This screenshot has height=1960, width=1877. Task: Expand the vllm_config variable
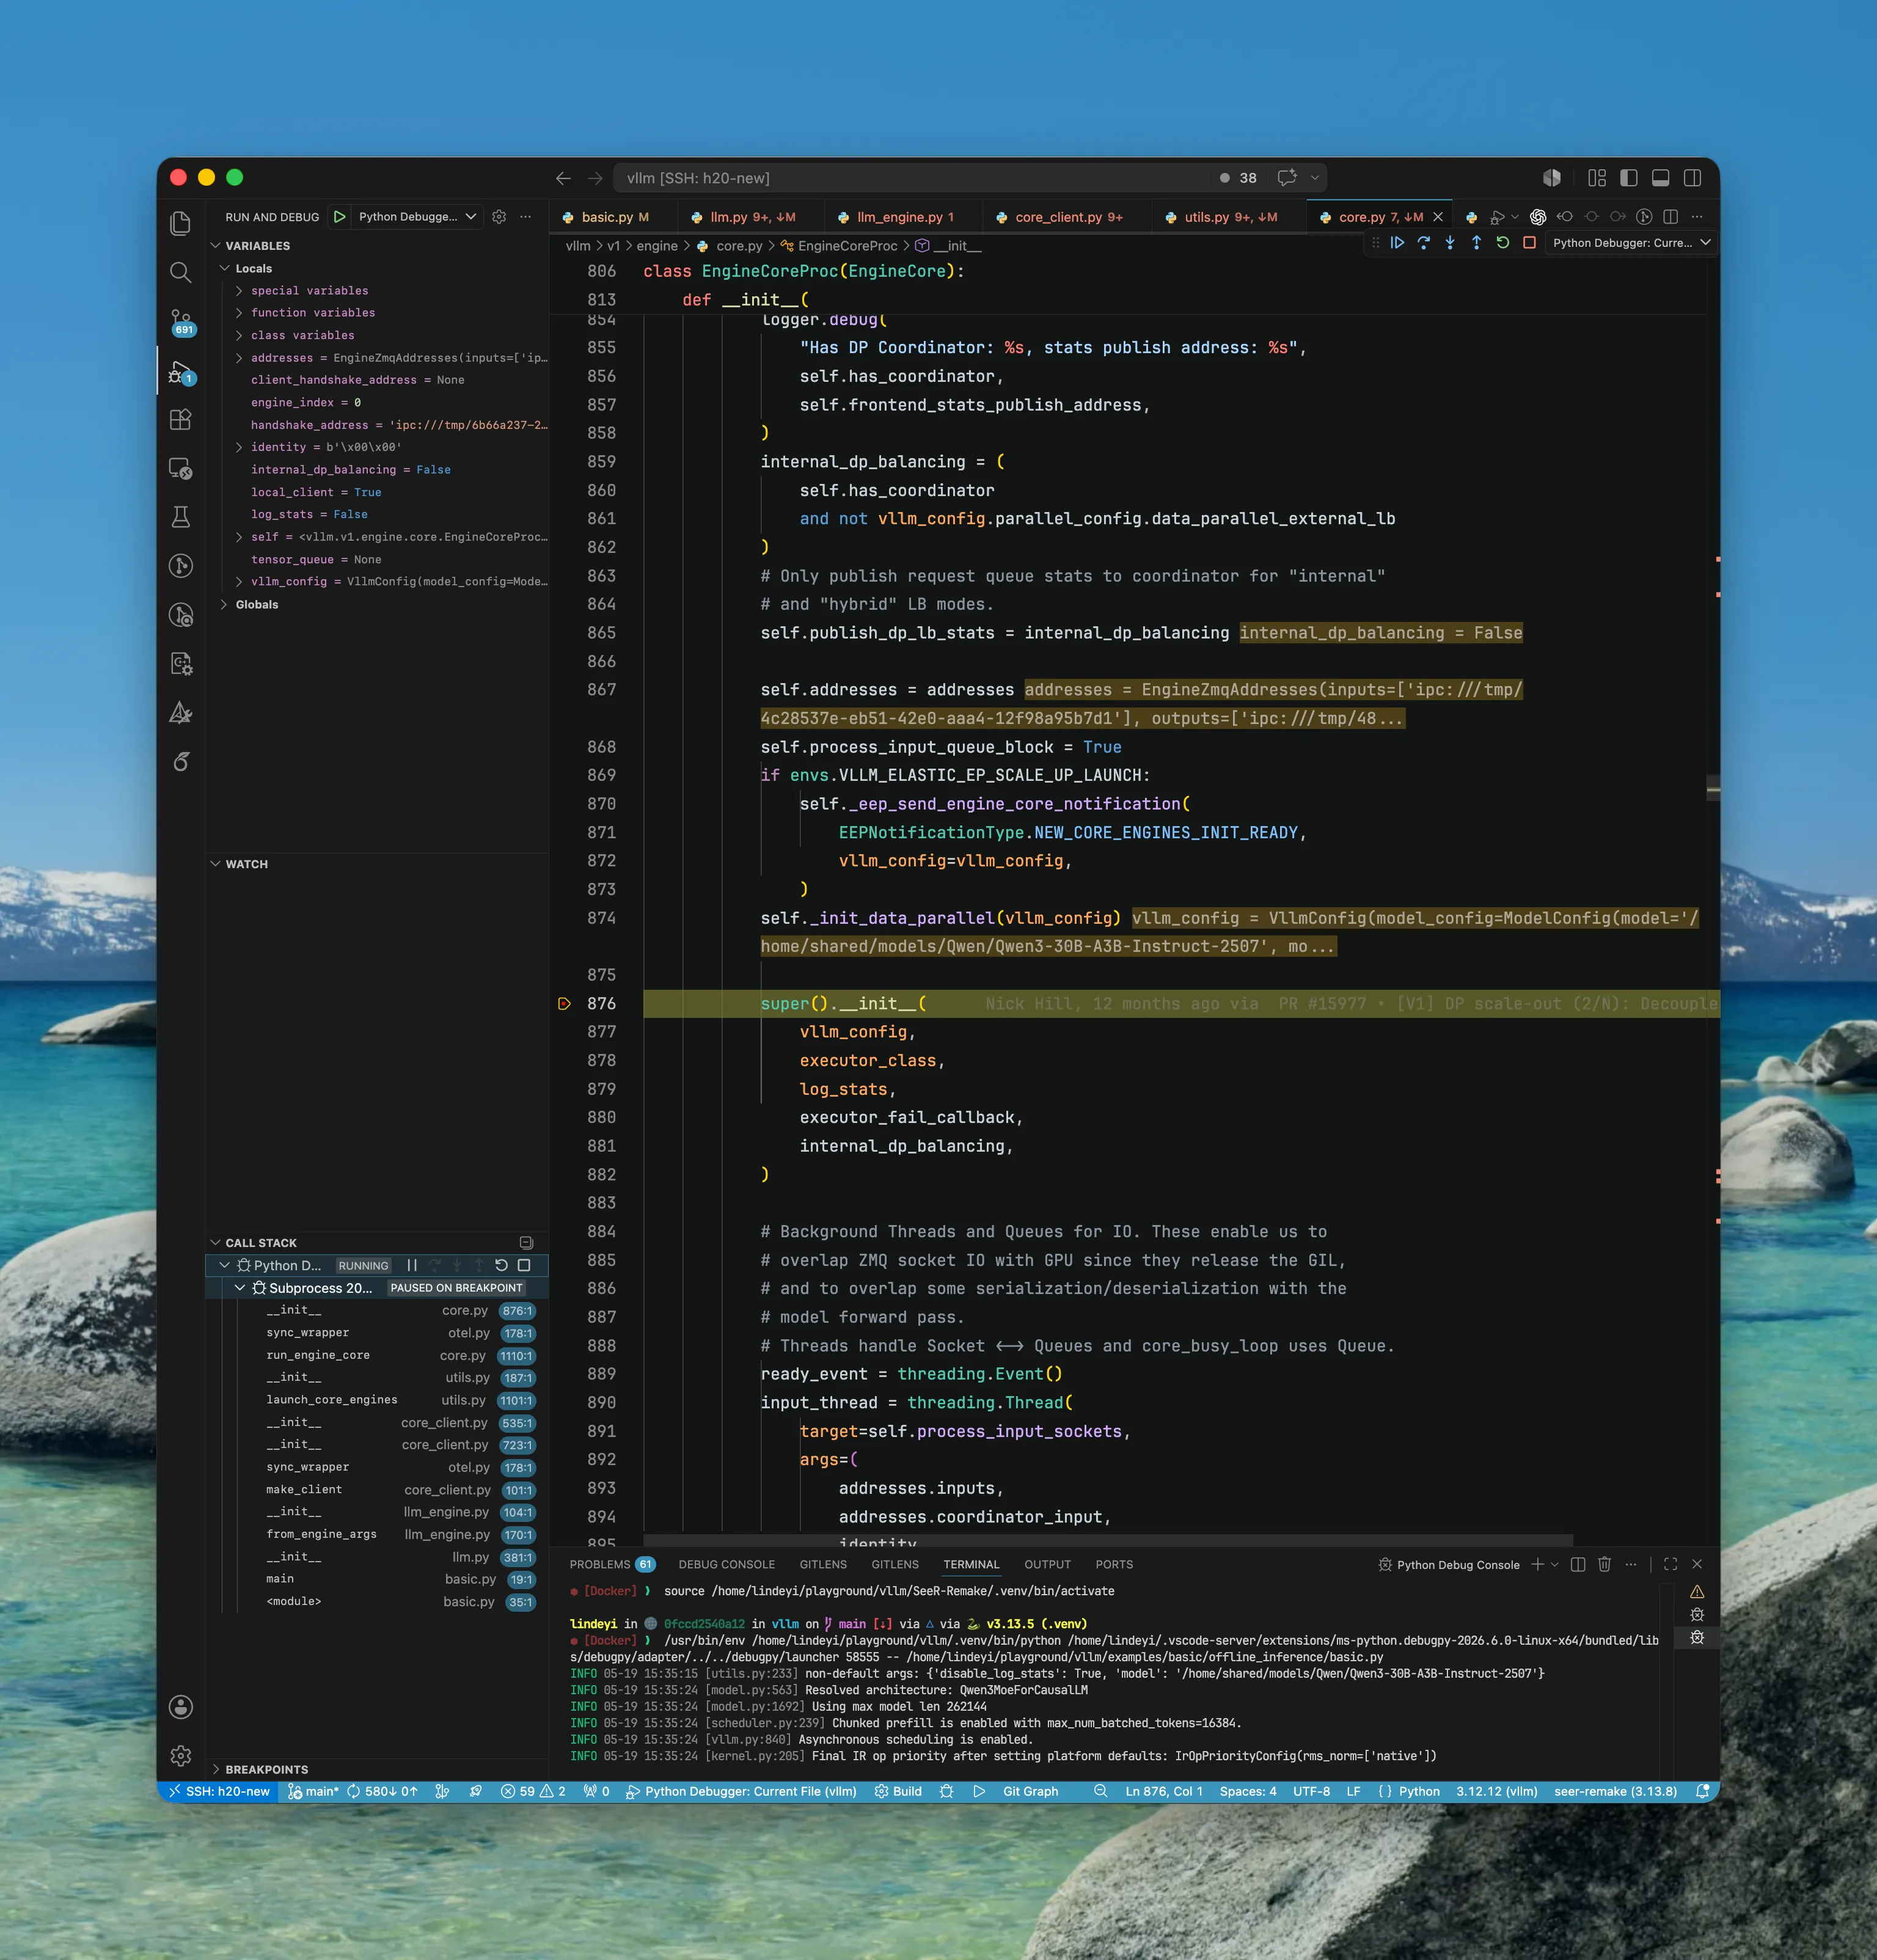239,582
